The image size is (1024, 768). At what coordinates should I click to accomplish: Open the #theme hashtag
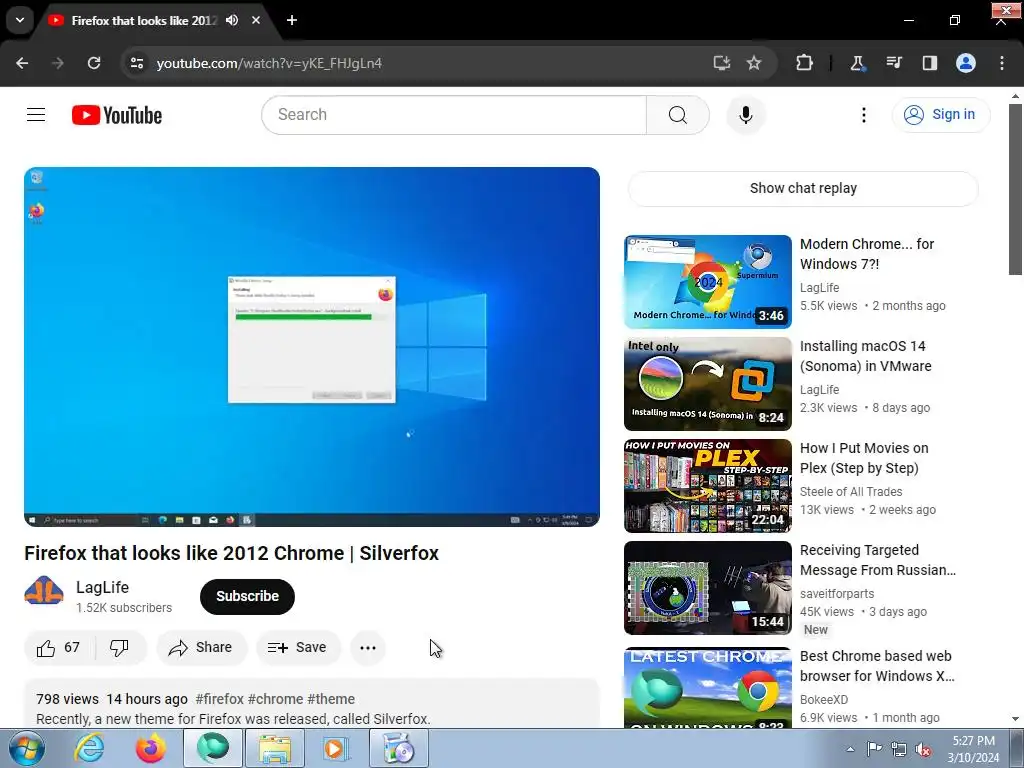(x=330, y=699)
